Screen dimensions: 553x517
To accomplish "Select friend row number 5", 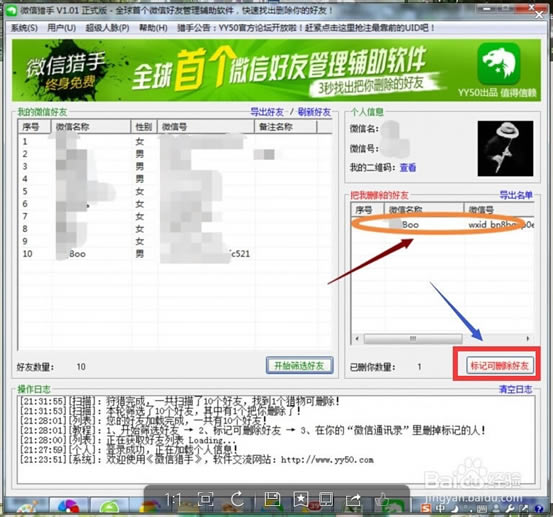I will coord(175,191).
